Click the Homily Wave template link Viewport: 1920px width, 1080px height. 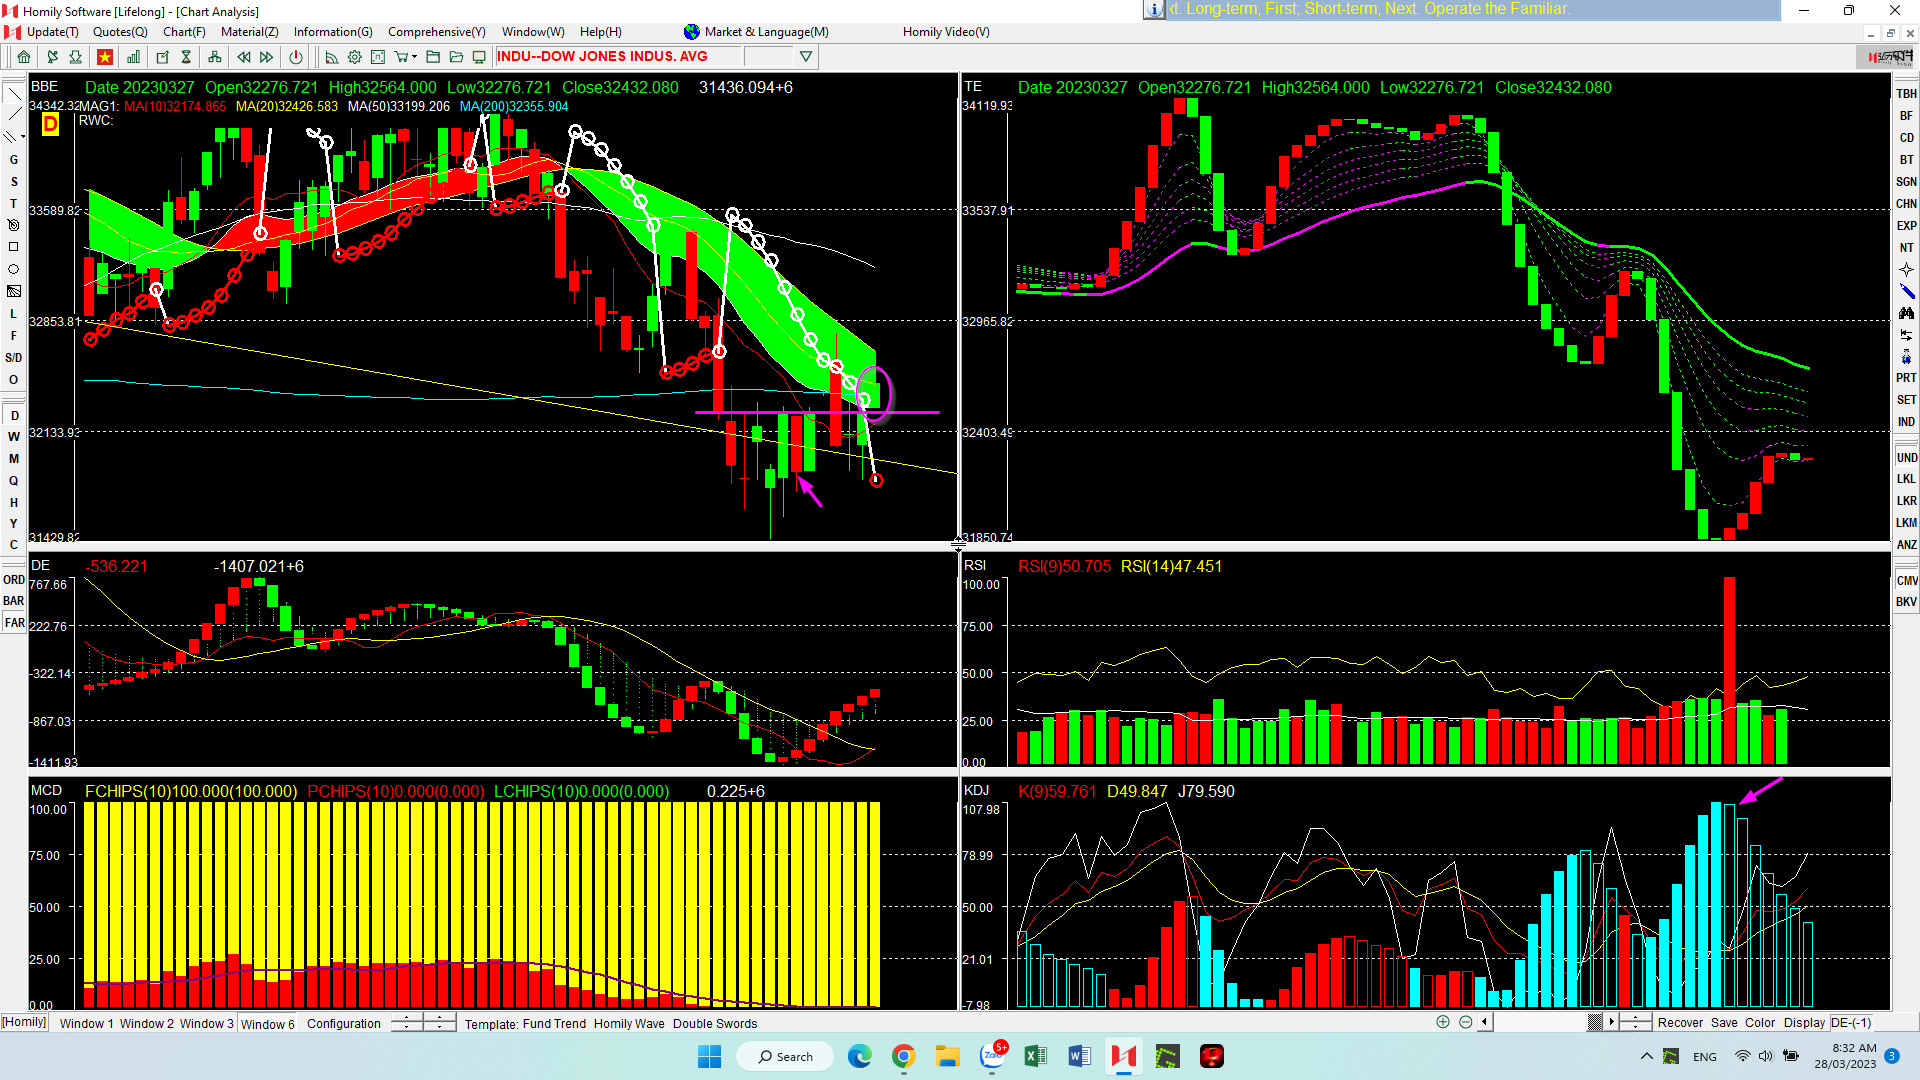(x=628, y=1023)
